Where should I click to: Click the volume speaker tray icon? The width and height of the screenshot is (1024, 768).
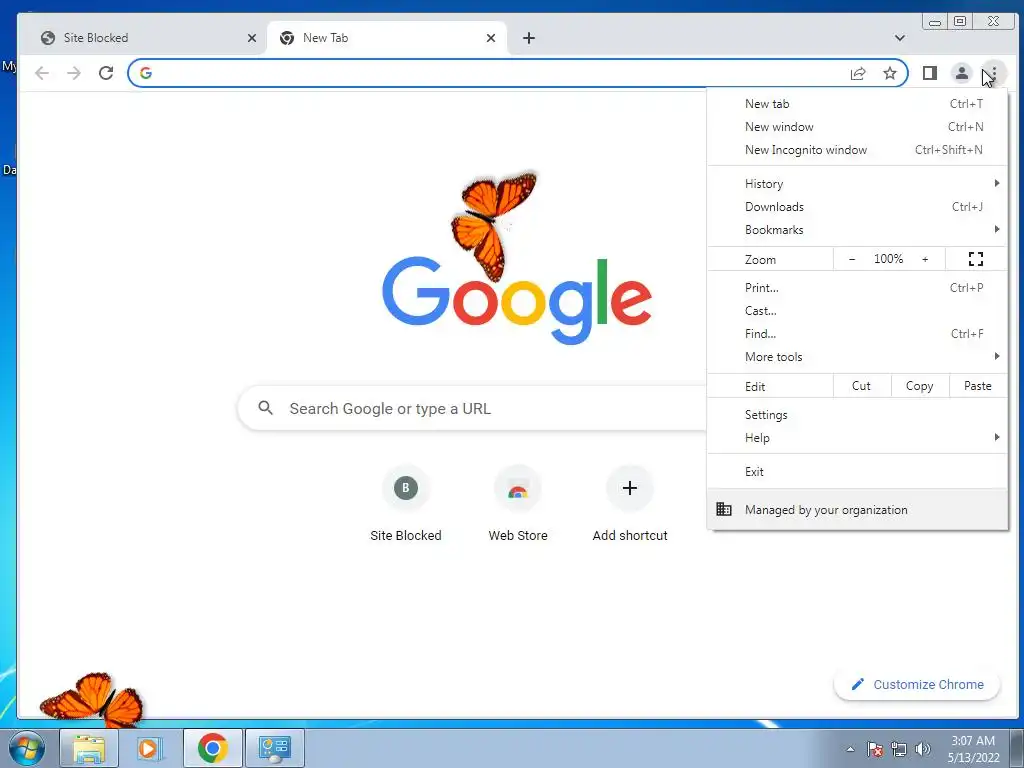[x=923, y=749]
